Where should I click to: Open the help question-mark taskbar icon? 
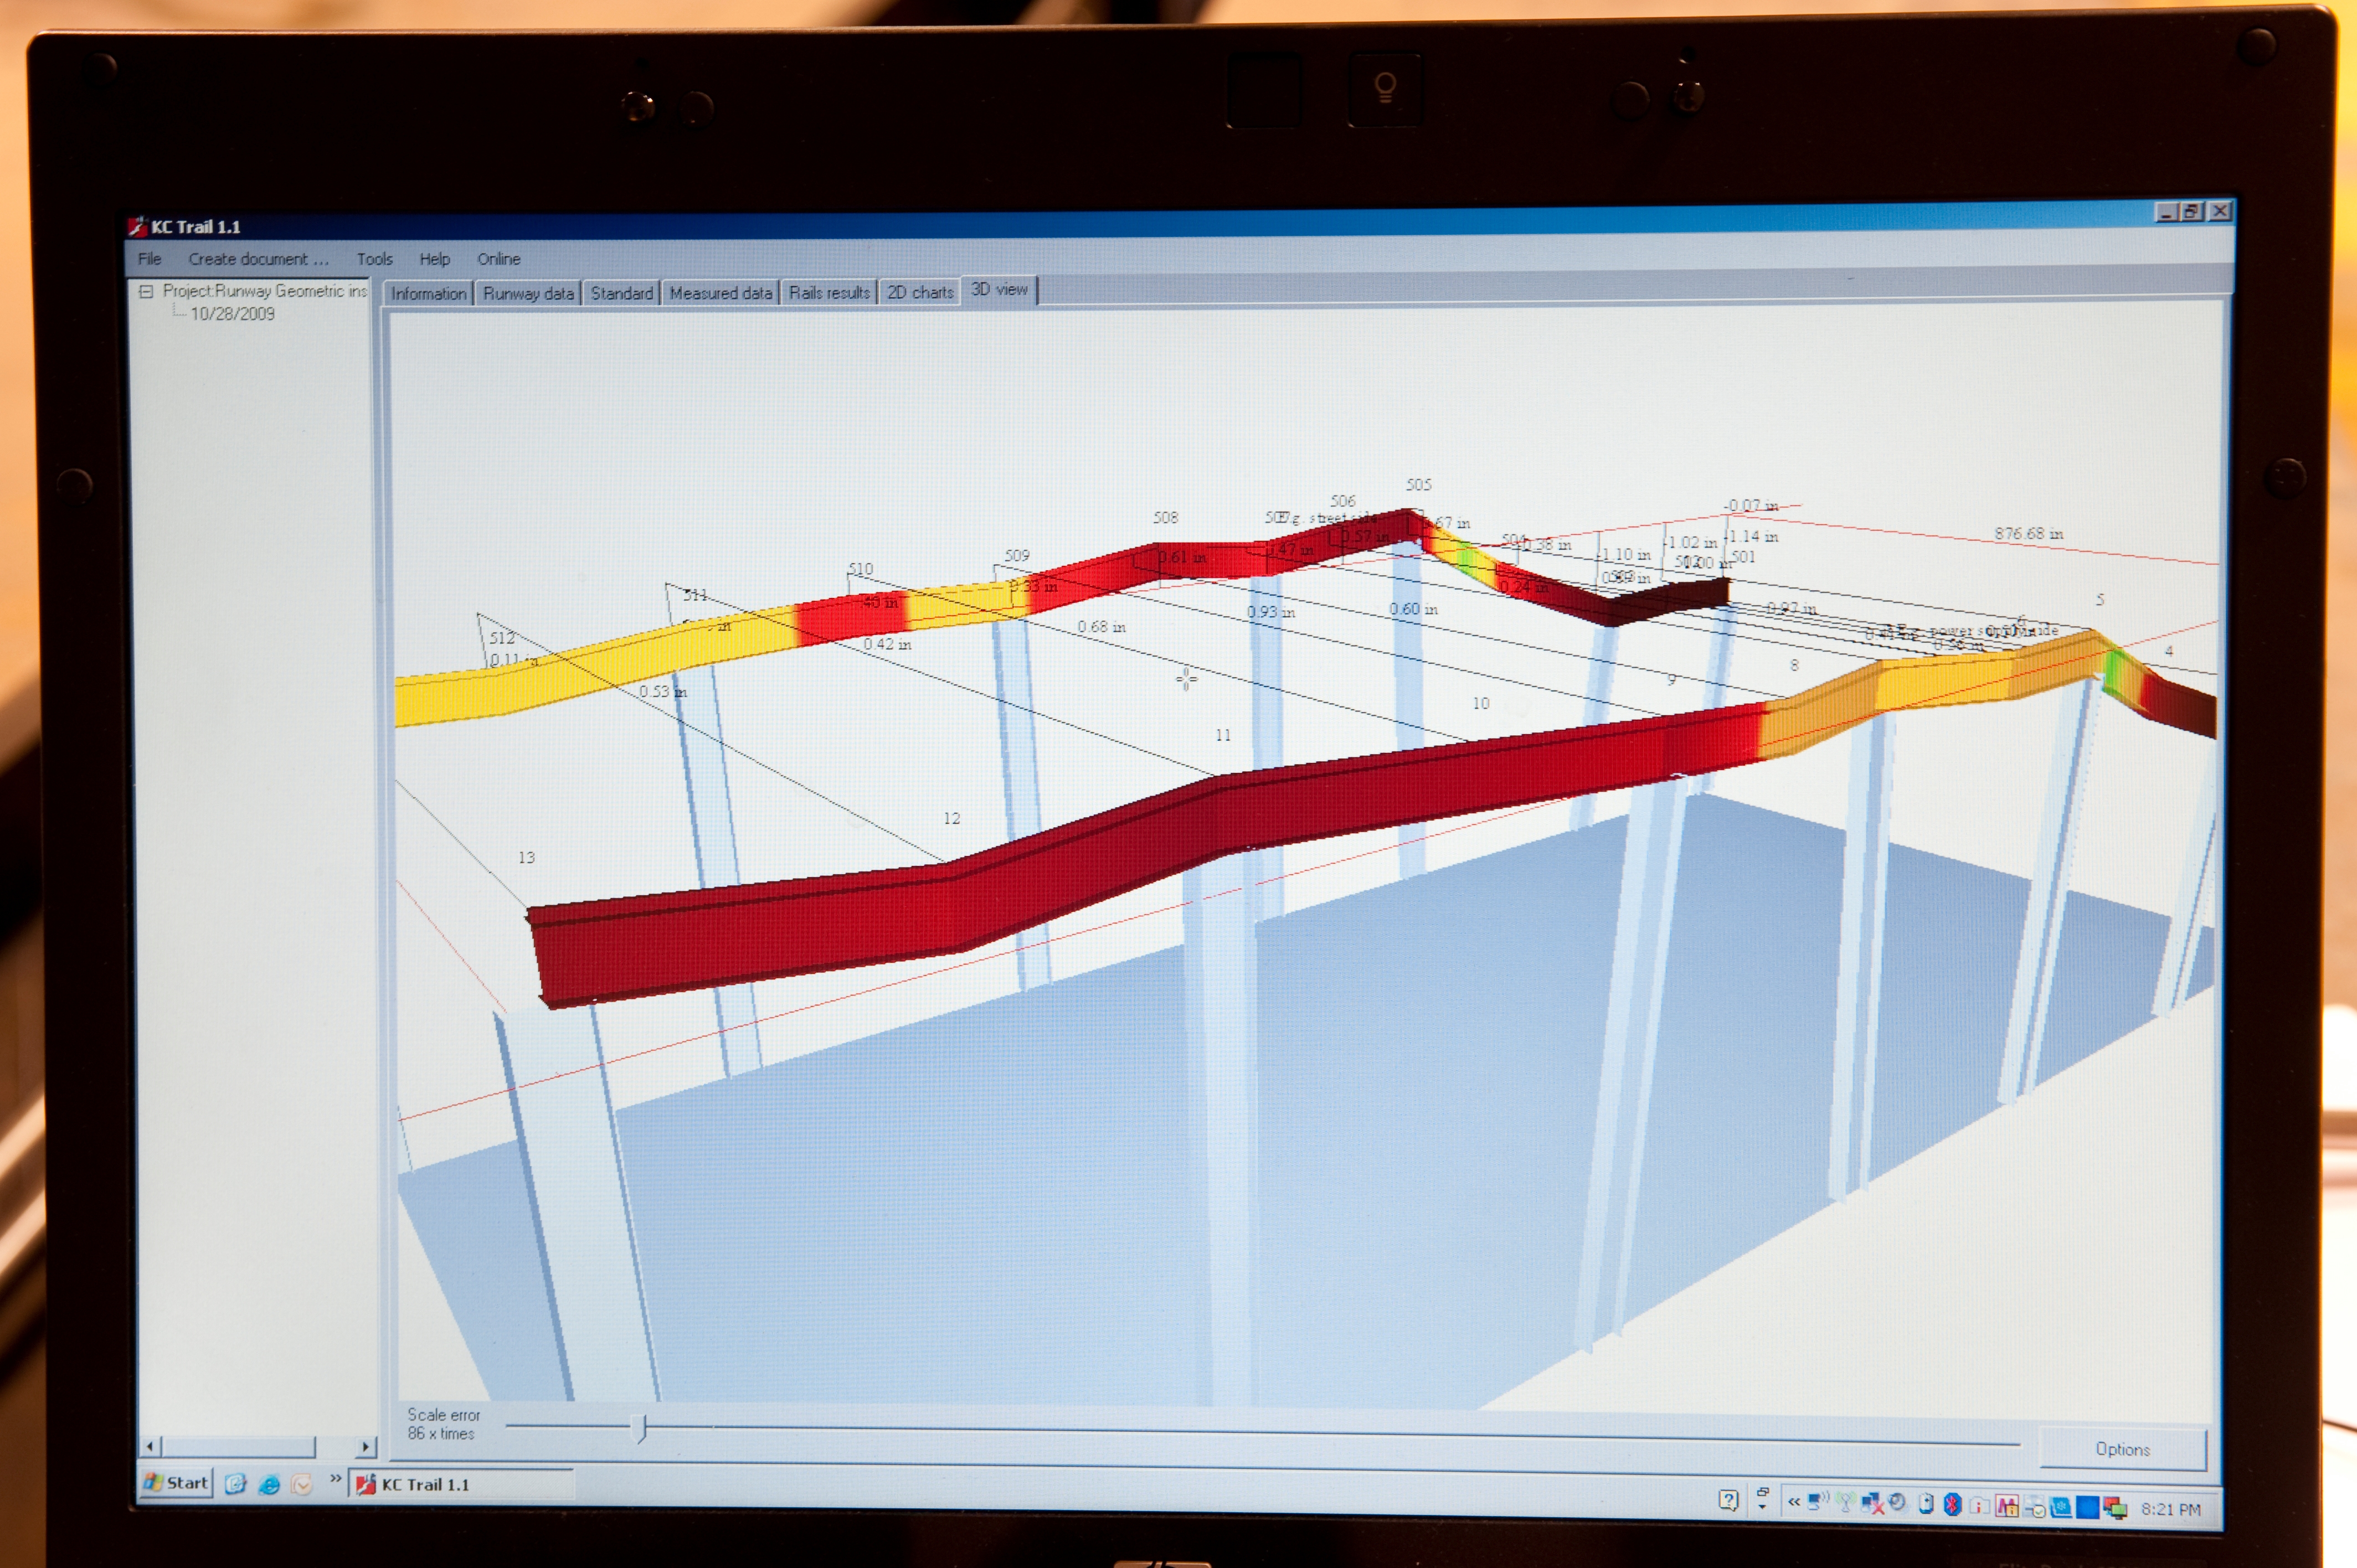click(x=1729, y=1500)
